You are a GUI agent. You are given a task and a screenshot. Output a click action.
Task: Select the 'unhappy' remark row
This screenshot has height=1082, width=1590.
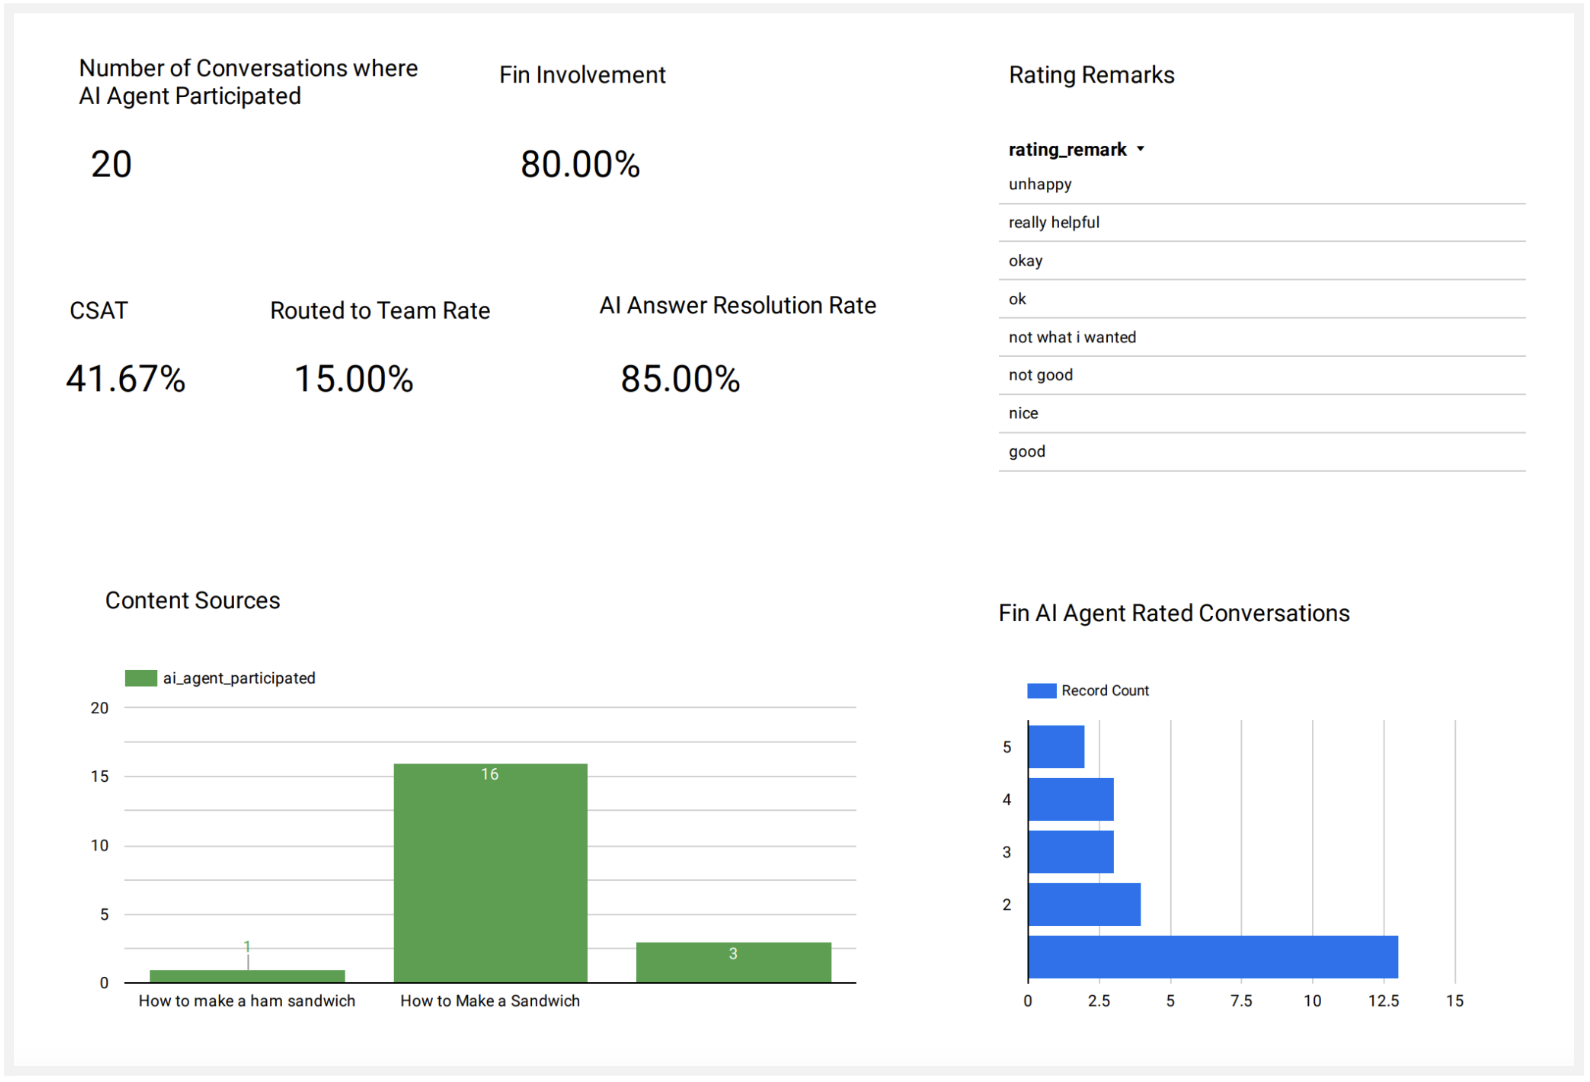pos(1262,185)
